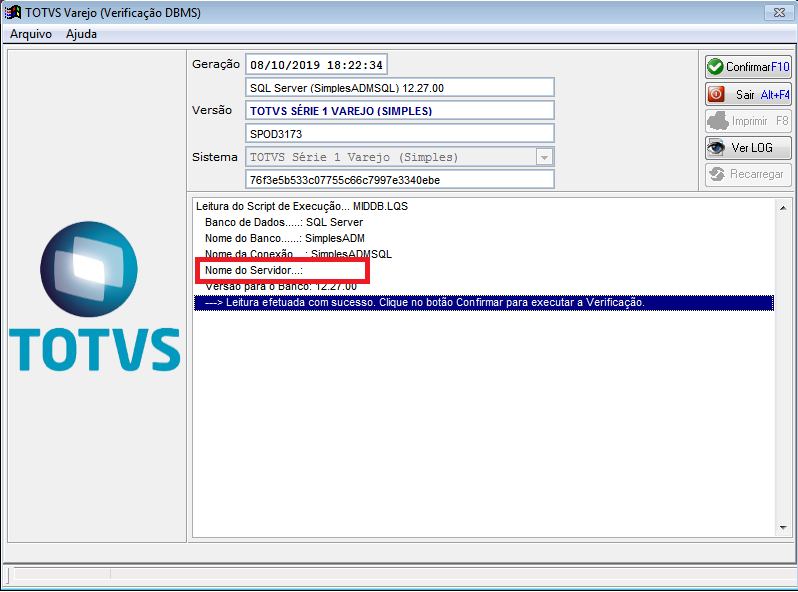Click the SQL Server (SimplesADMSQL) 12.27.00 field
The height and width of the screenshot is (592, 798).
click(400, 88)
